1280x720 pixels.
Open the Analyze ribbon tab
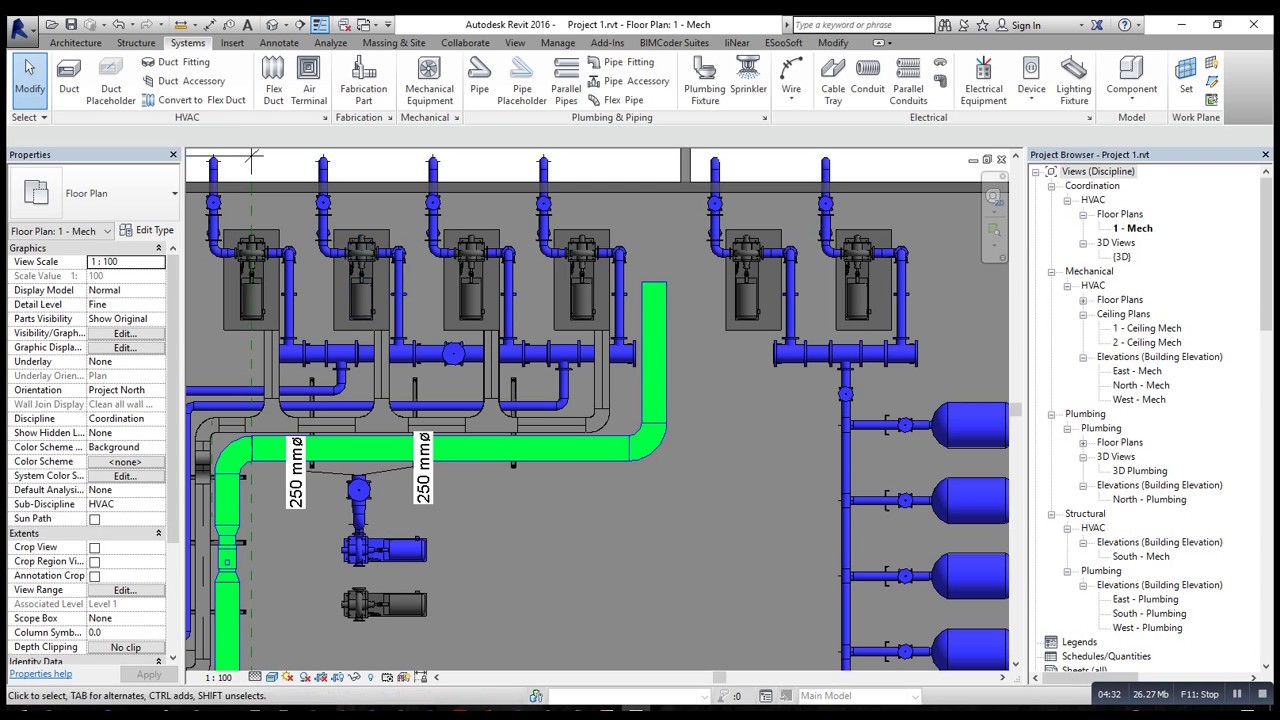point(330,43)
